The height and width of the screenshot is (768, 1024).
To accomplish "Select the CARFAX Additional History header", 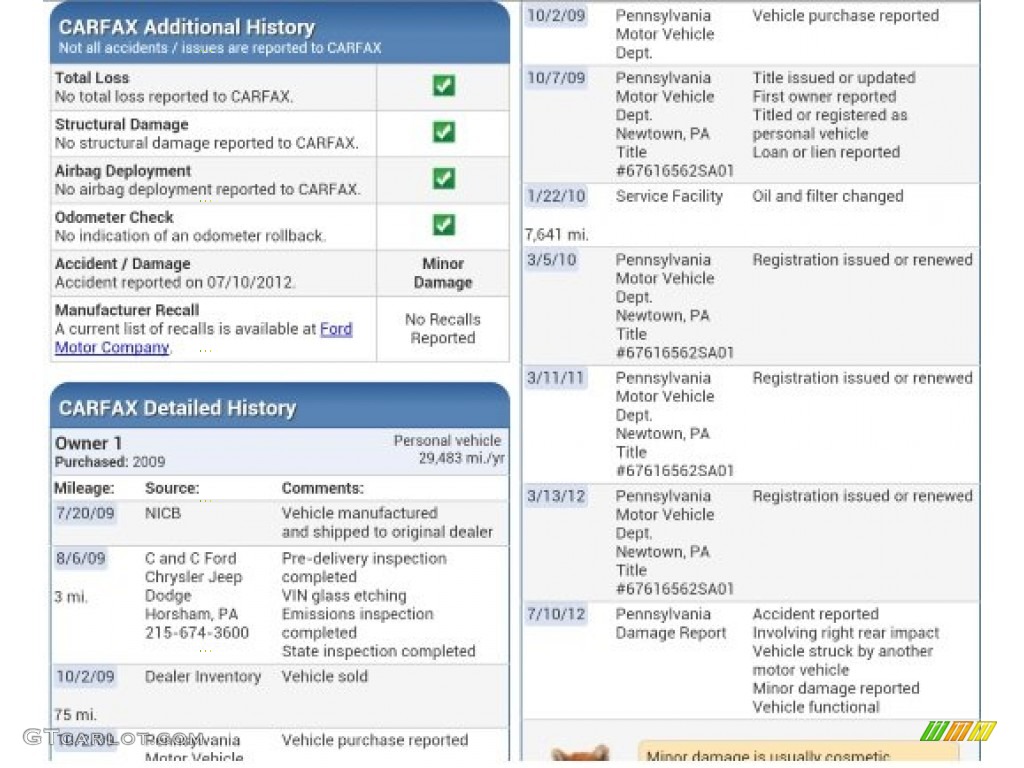I will (280, 33).
